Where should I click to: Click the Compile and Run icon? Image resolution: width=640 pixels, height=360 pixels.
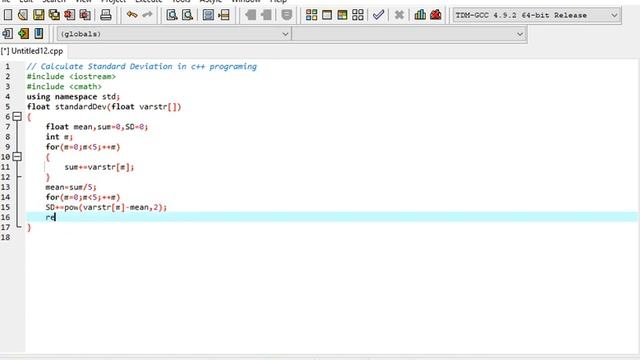pyautogui.click(x=342, y=15)
